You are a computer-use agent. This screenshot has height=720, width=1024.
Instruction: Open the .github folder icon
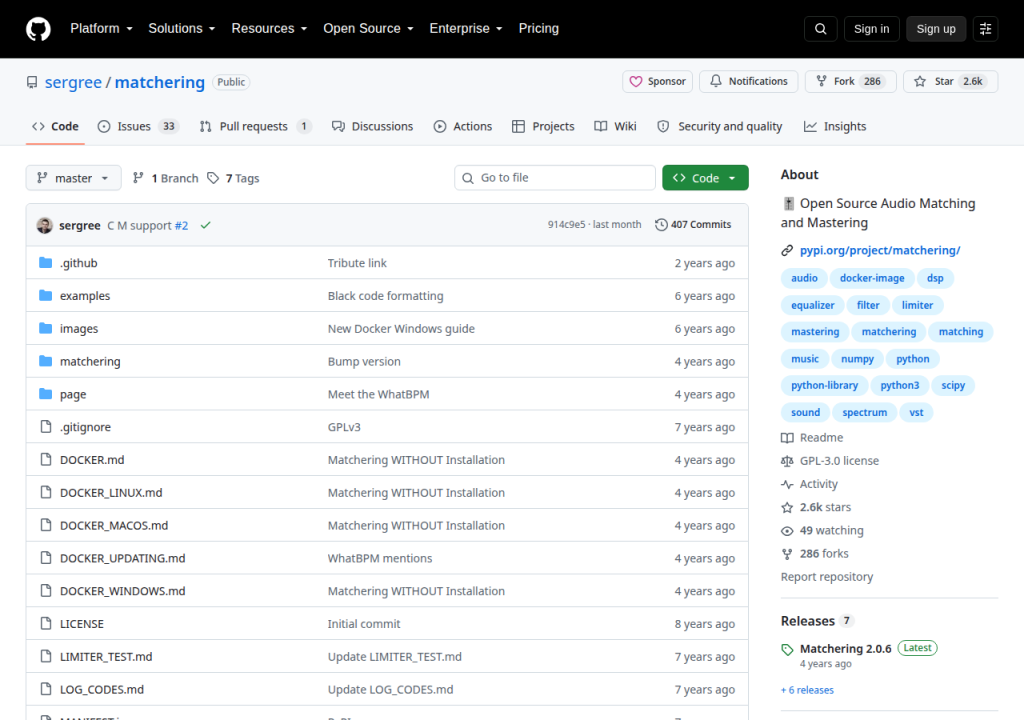(x=45, y=263)
